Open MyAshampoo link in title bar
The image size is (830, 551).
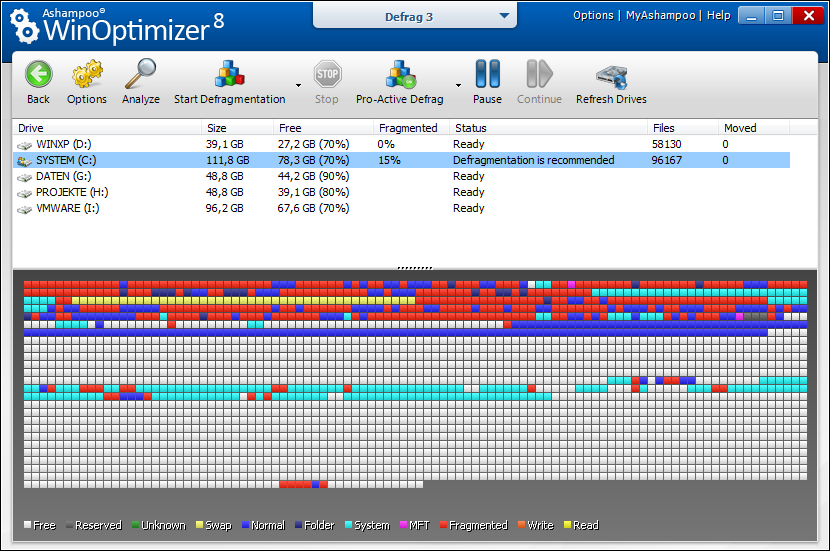tap(660, 15)
